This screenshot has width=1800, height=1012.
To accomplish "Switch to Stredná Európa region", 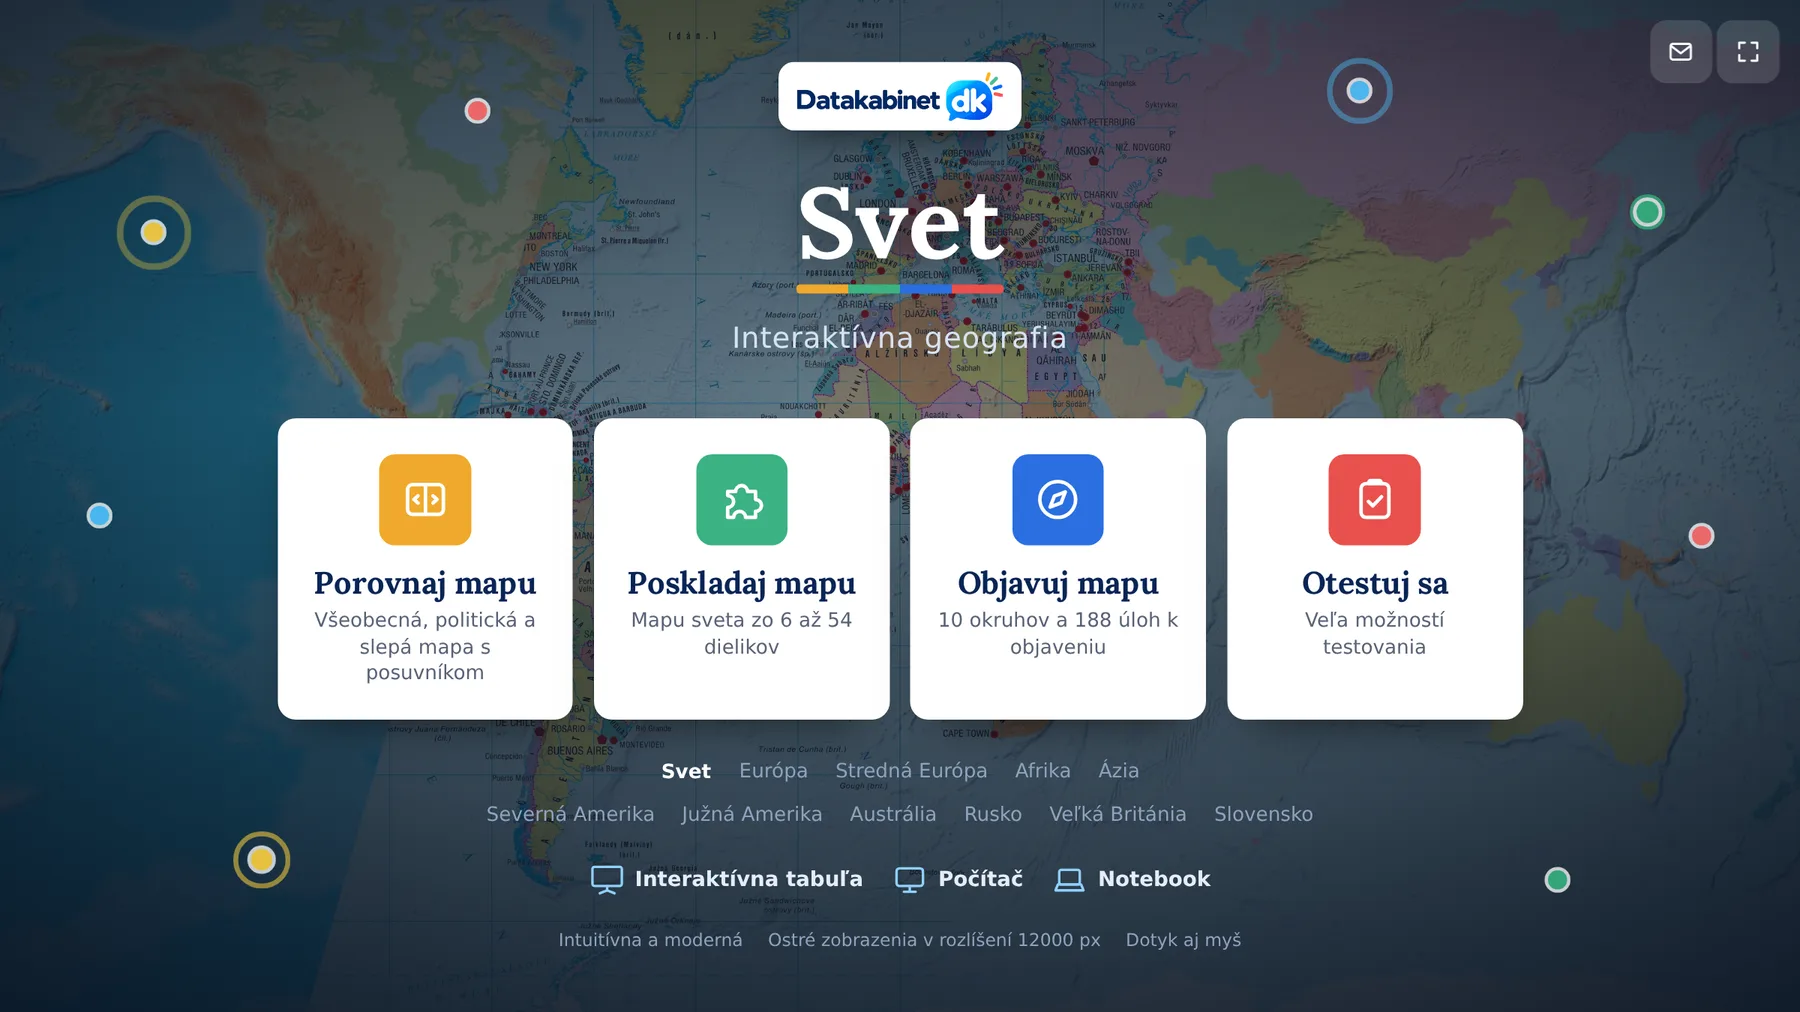I will point(911,771).
